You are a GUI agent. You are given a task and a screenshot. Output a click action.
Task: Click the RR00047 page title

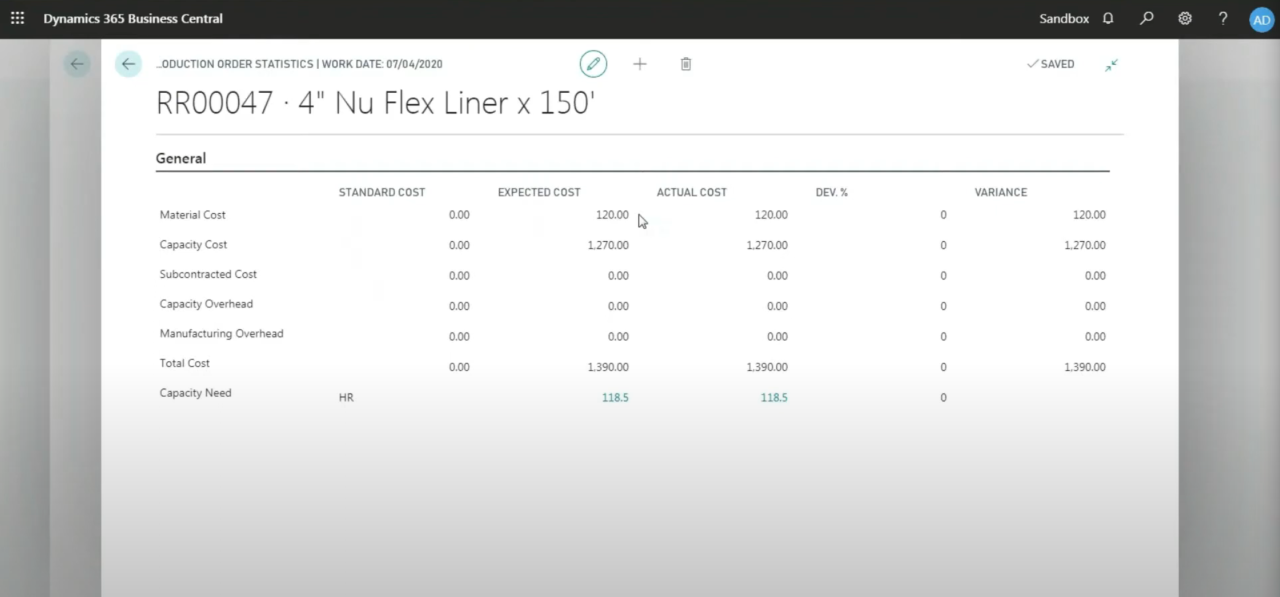[376, 102]
